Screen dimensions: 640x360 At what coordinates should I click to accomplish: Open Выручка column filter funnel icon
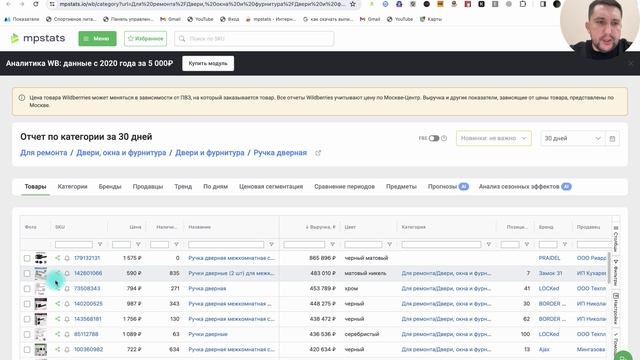pyautogui.click(x=333, y=244)
